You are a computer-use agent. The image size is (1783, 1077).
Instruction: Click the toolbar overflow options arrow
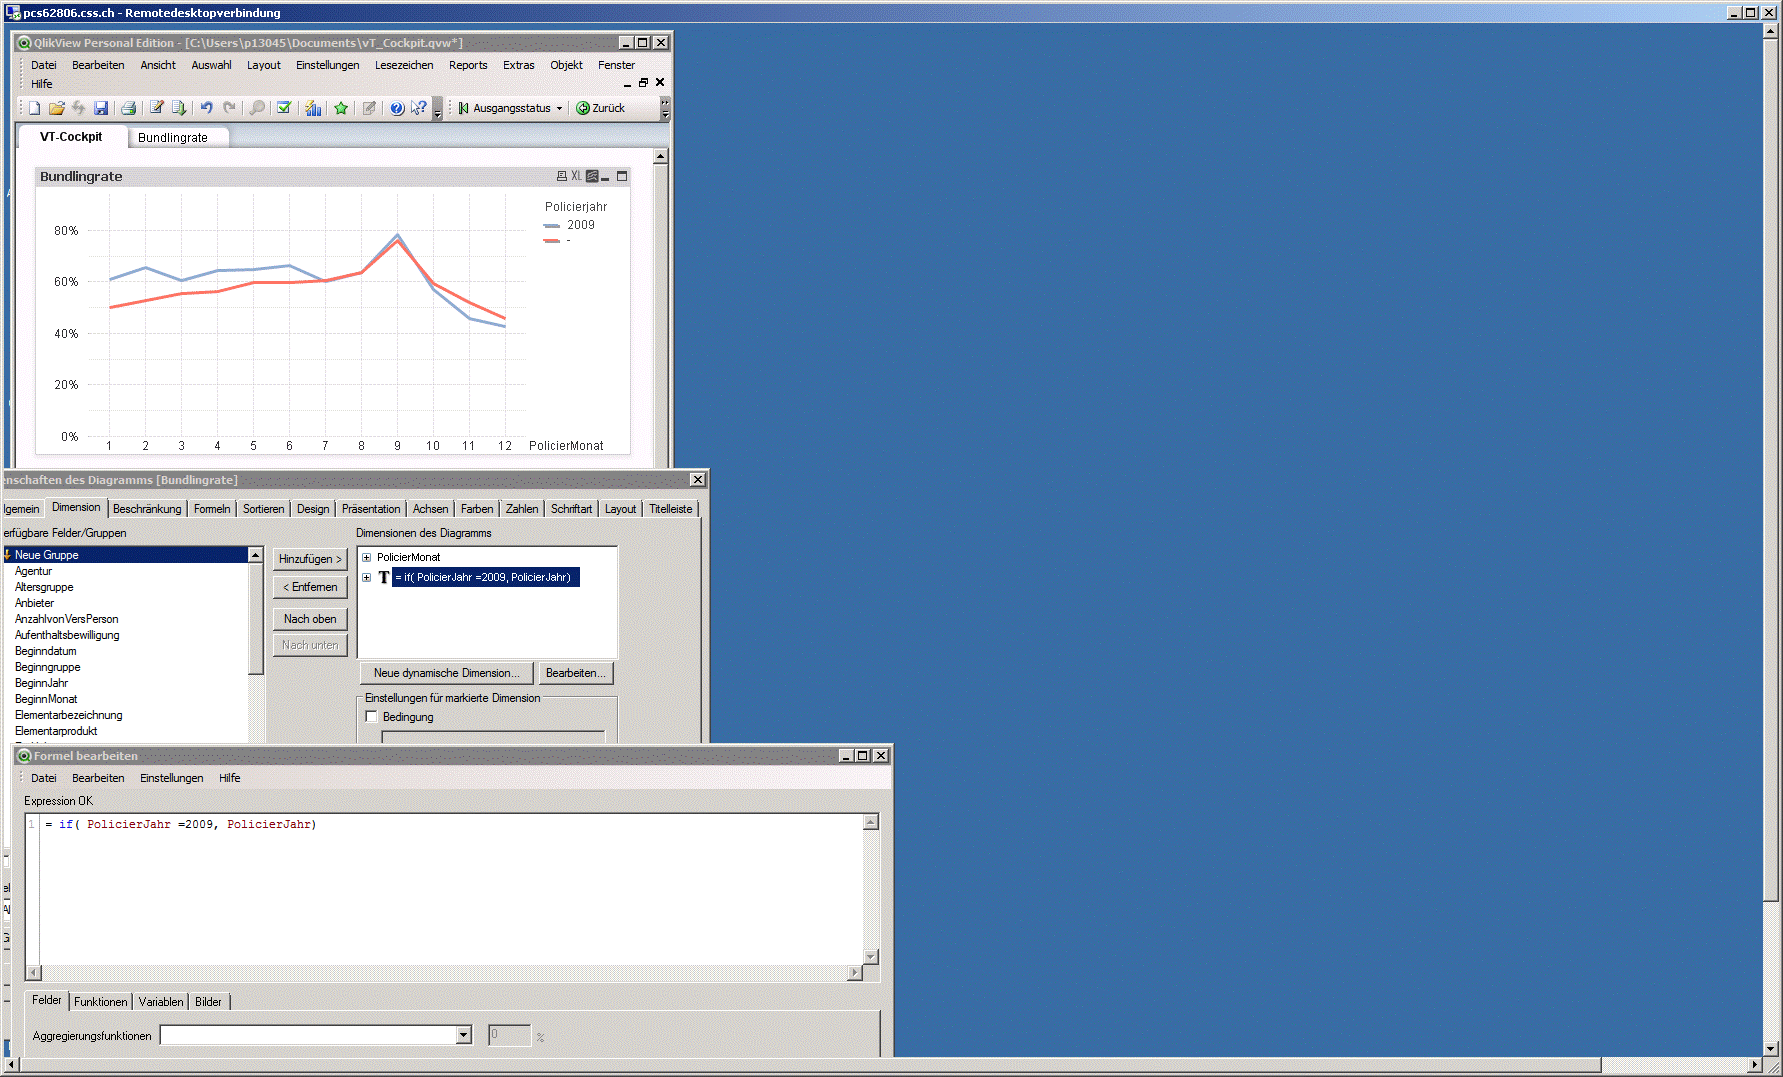(437, 110)
